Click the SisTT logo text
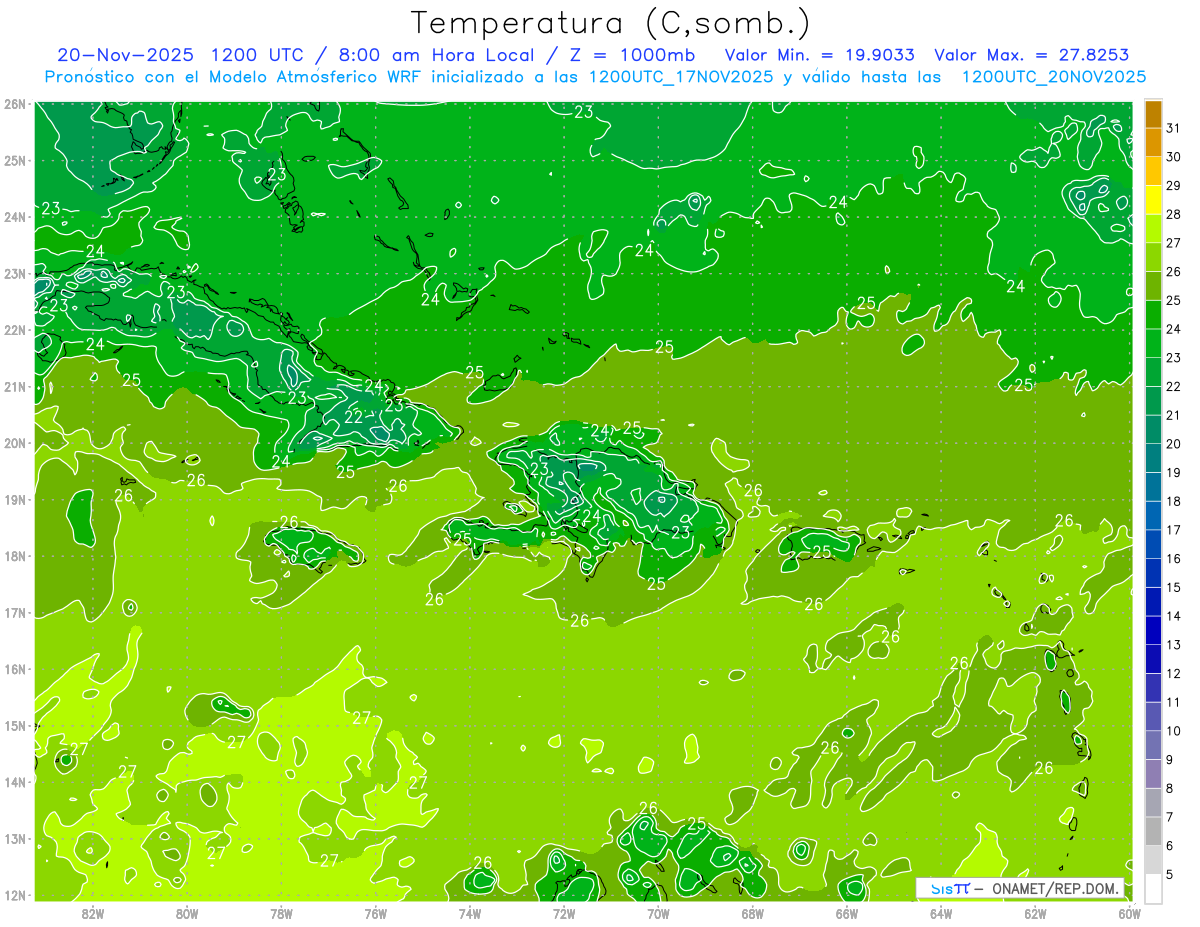The image size is (1200, 927). click(x=949, y=888)
